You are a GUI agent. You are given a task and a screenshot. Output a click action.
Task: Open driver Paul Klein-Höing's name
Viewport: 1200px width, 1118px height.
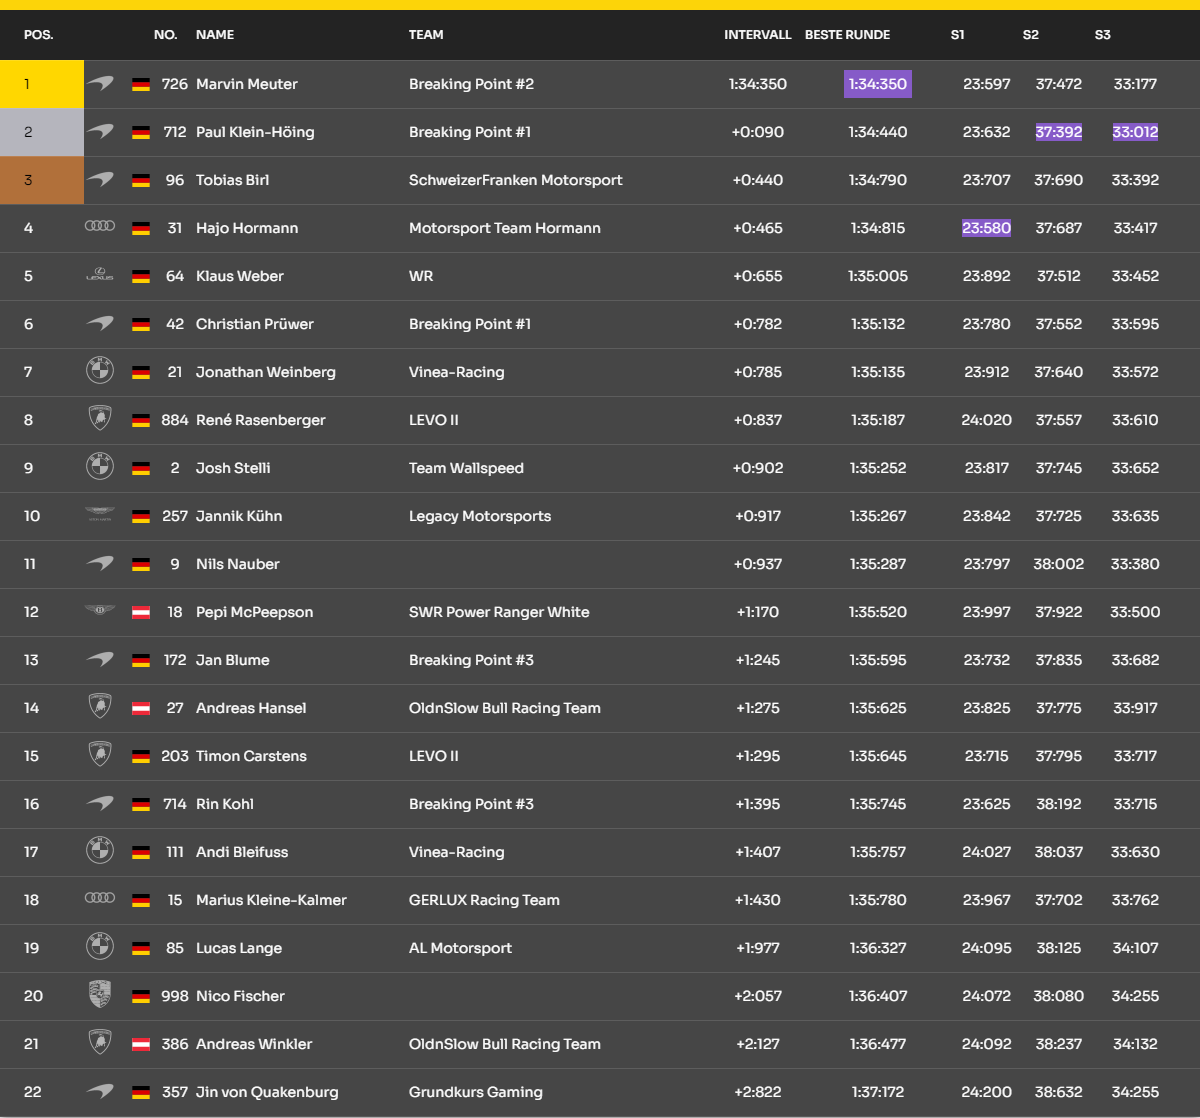point(255,132)
